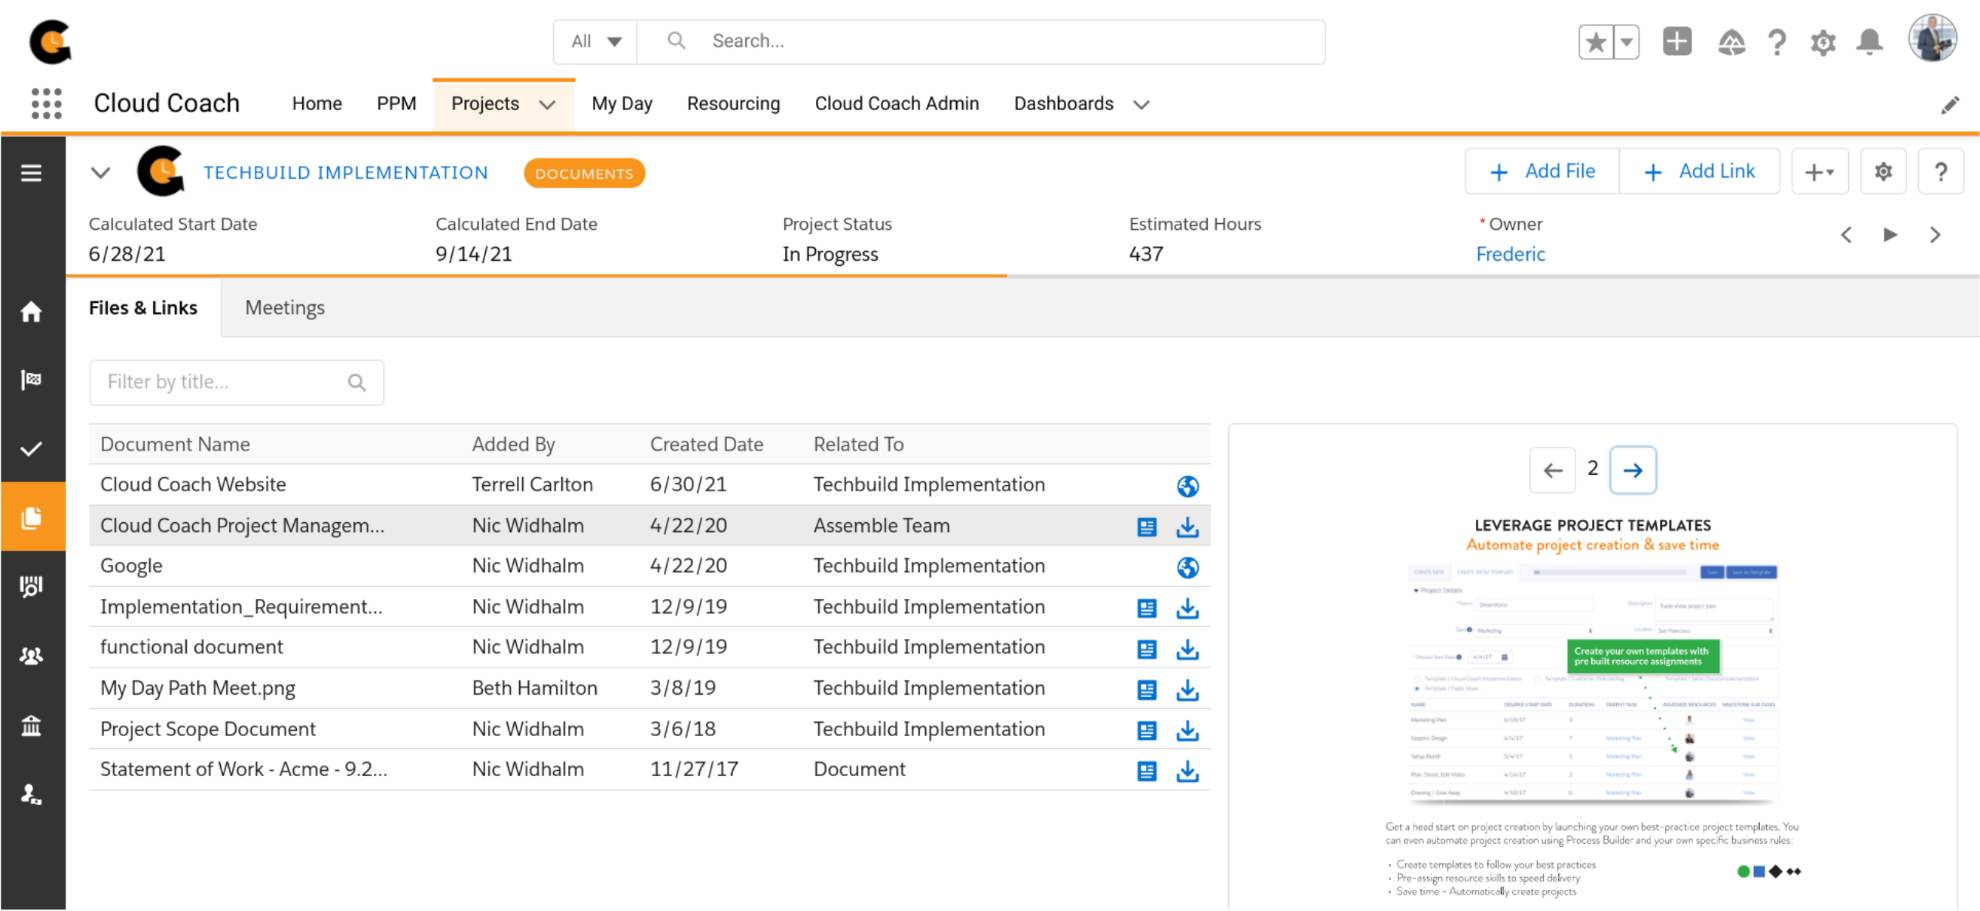Go to next header fields arrow
The width and height of the screenshot is (1980, 911).
point(1935,235)
